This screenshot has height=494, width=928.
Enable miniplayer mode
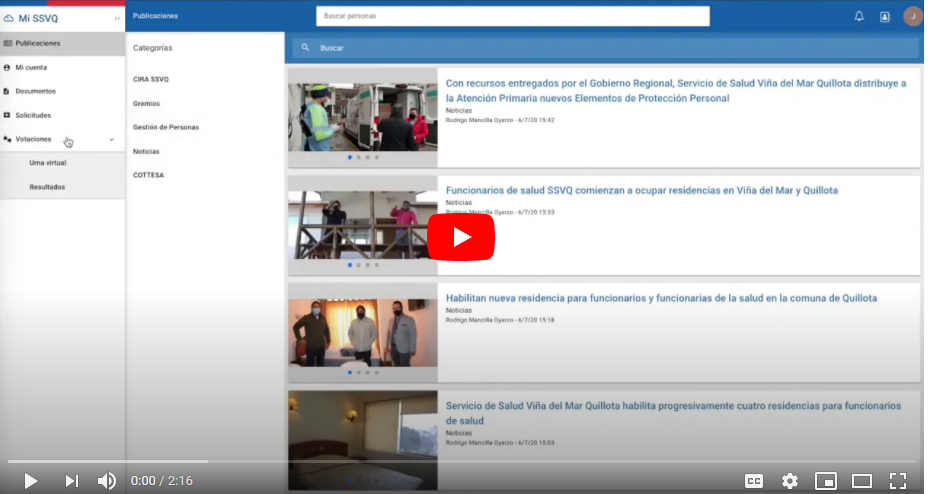tap(826, 481)
